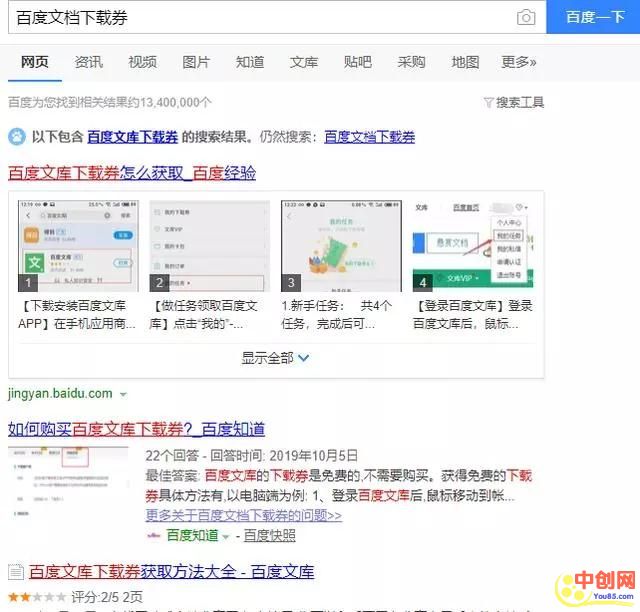640x612 pixels.
Task: Open the 更多» tab menu
Action: (518, 62)
